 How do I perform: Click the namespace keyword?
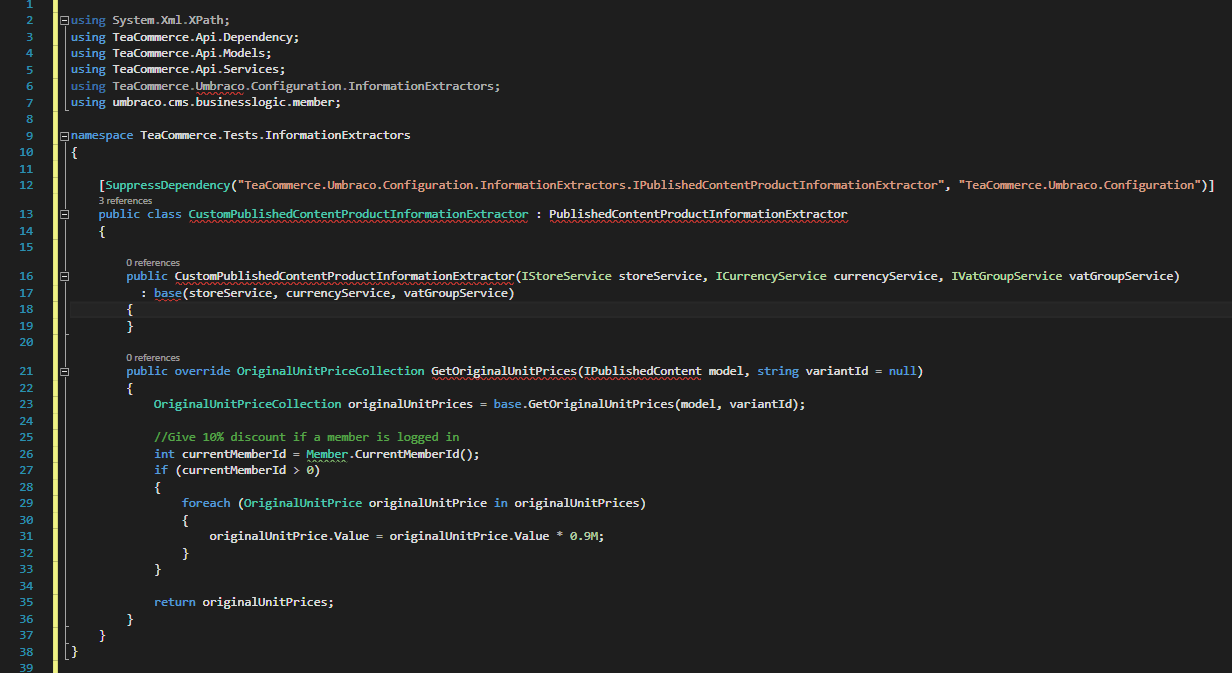click(102, 135)
